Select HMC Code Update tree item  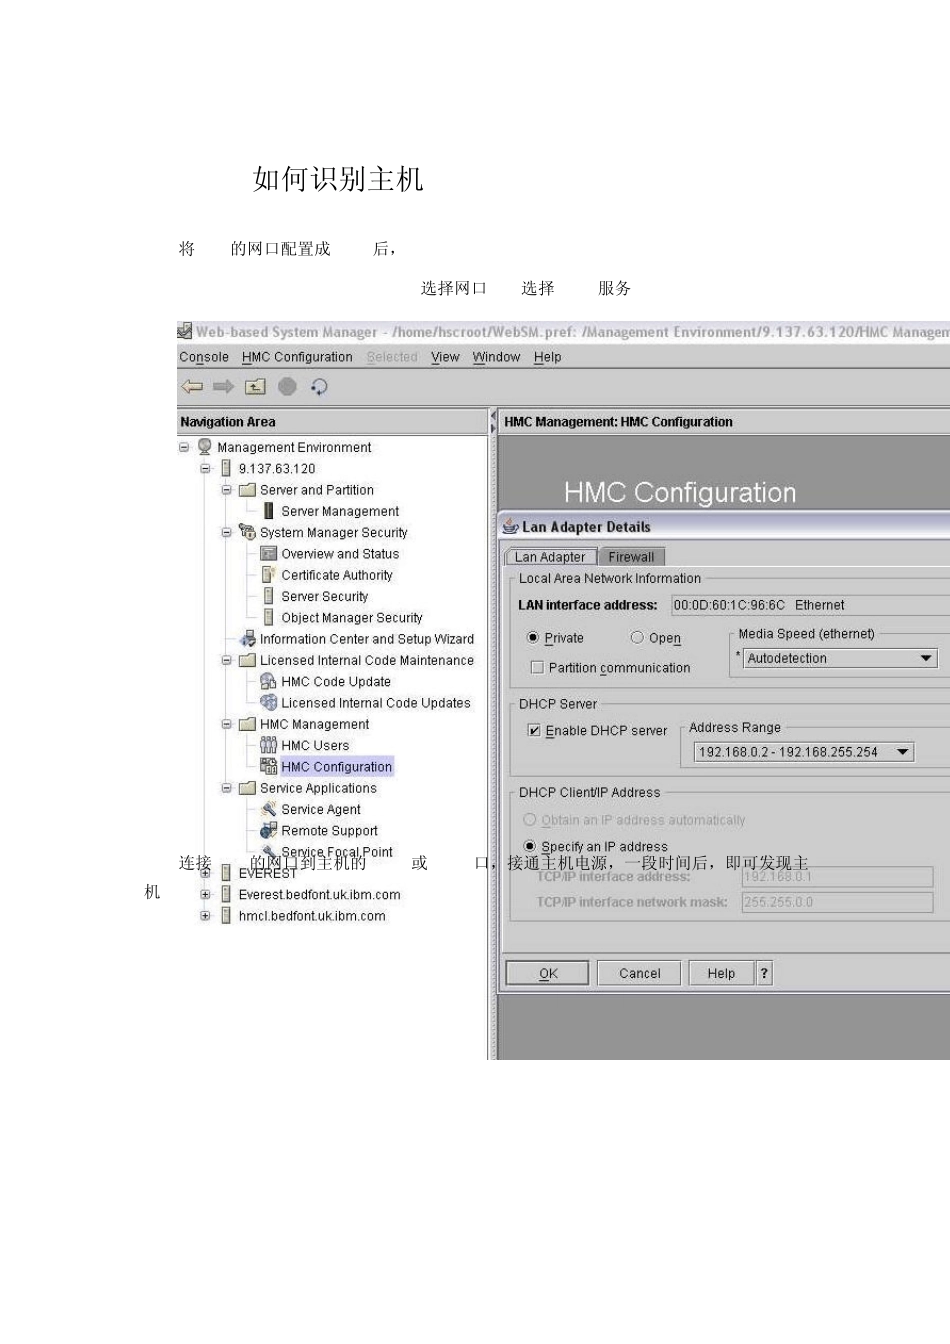pyautogui.click(x=336, y=681)
